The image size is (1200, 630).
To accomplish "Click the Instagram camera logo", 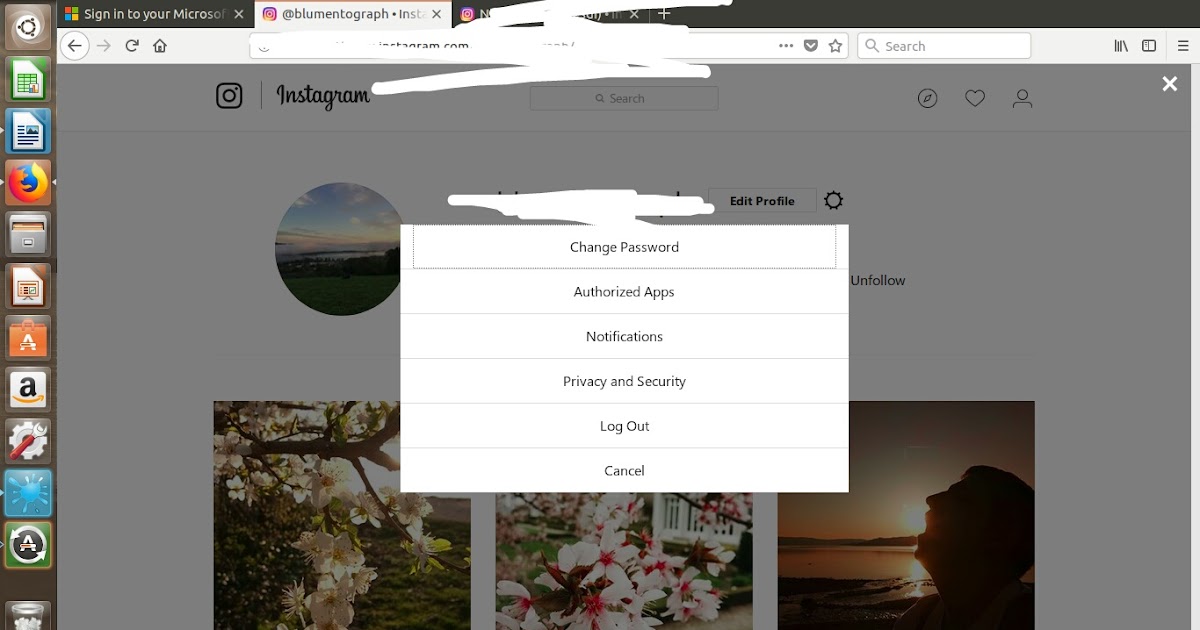I will tap(229, 96).
